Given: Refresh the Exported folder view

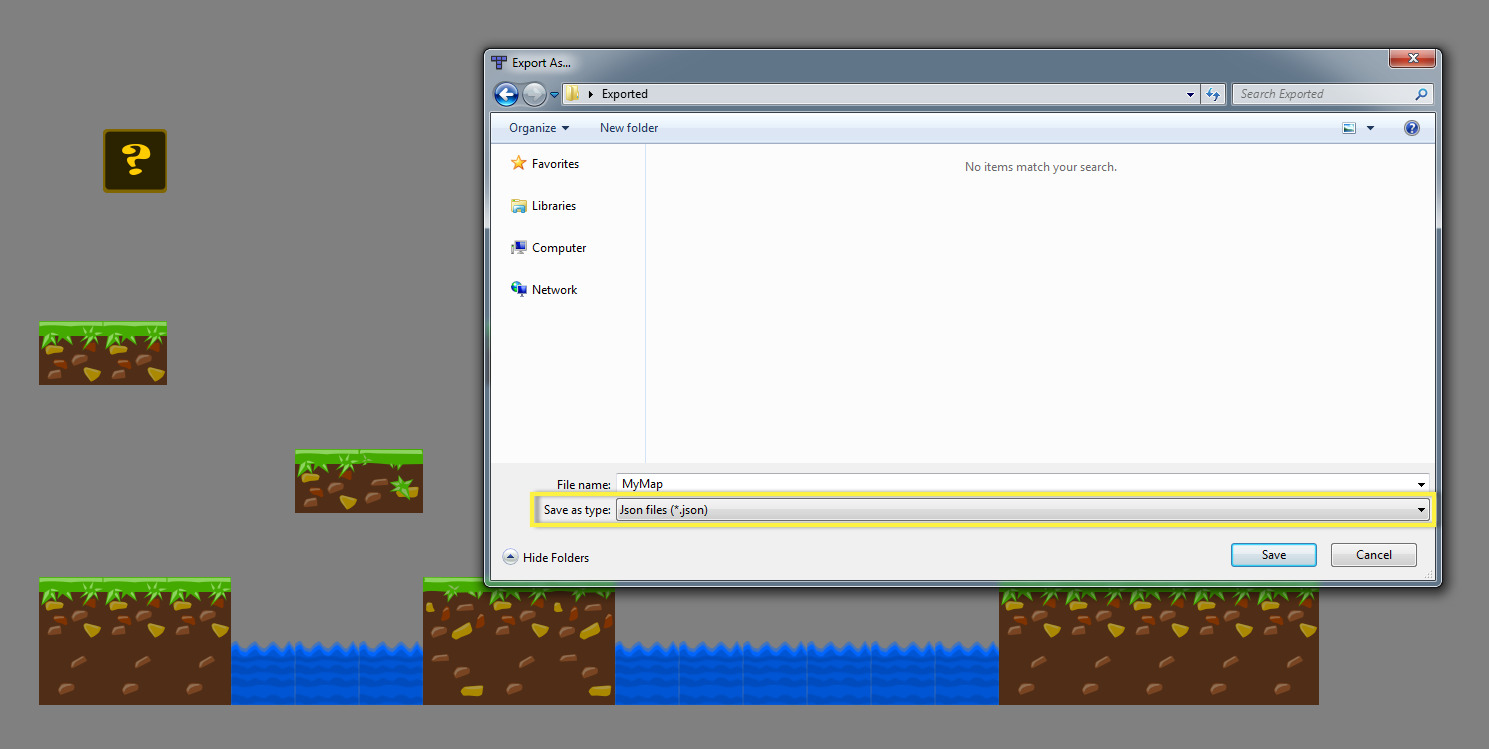Looking at the screenshot, I should 1213,93.
